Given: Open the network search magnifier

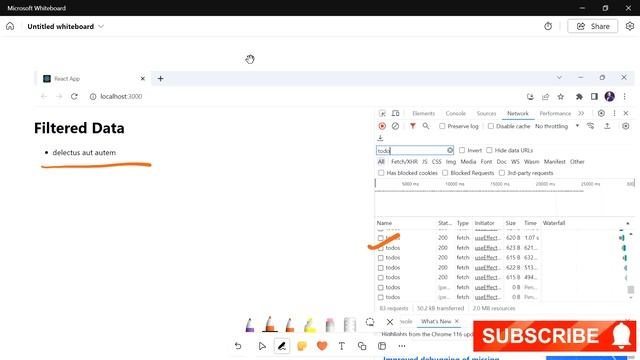Looking at the screenshot, I should [x=426, y=126].
